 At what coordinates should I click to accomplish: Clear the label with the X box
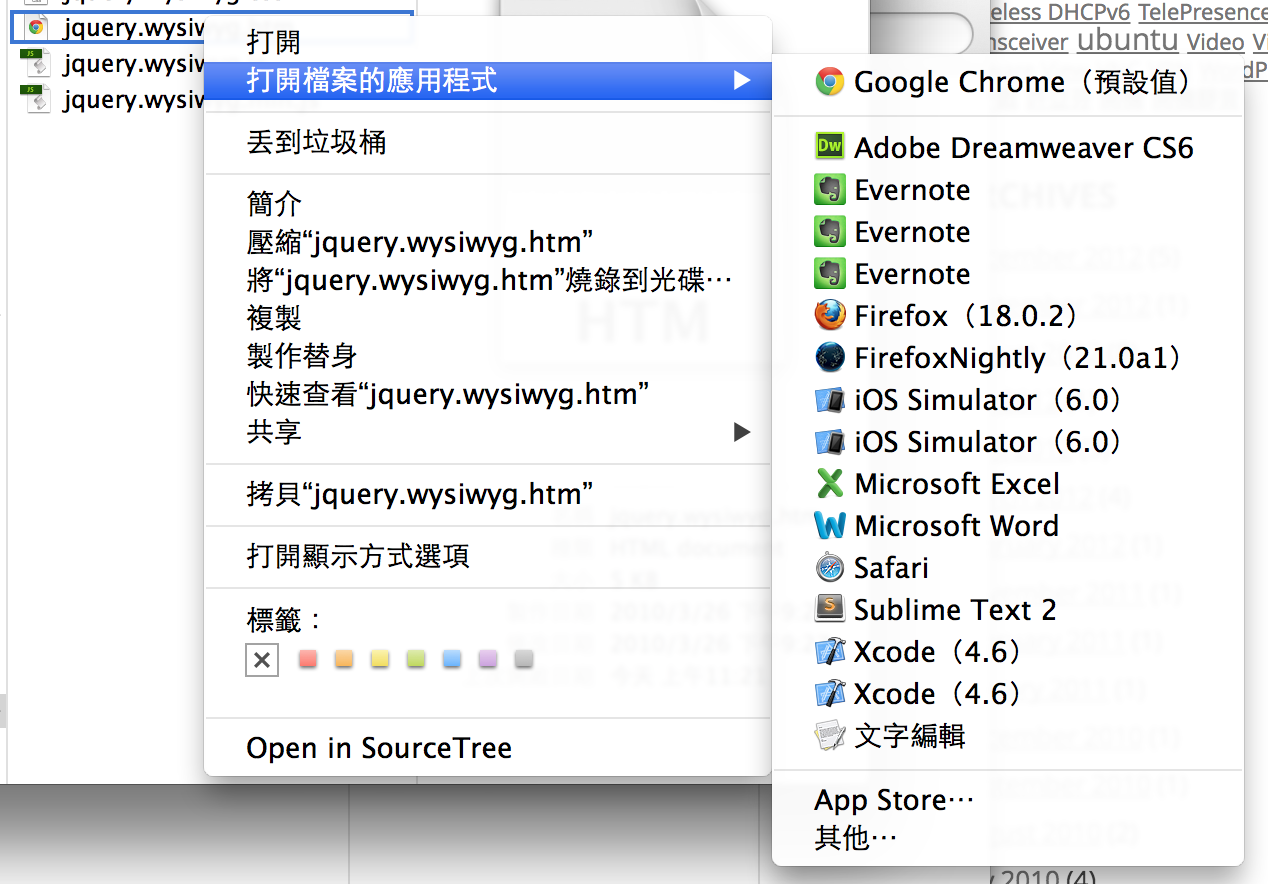pos(262,660)
